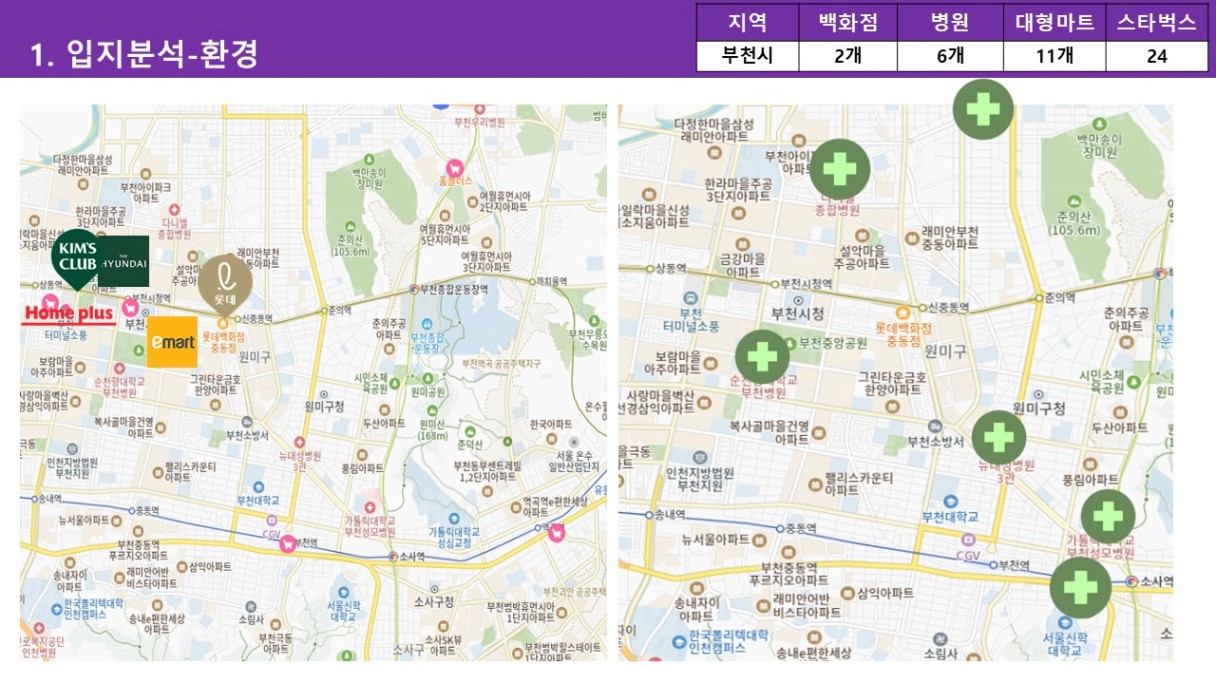Click the 부천종합운동장역 station marker
The image size is (1216, 684).
point(413,289)
